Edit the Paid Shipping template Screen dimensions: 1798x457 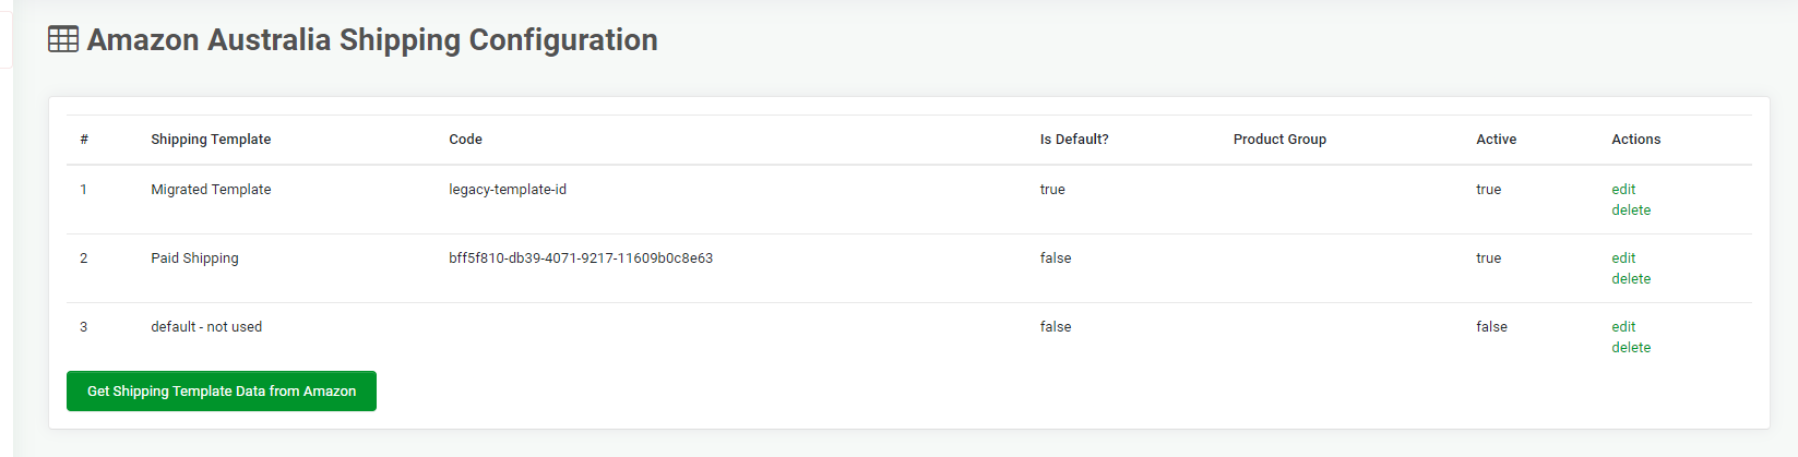pyautogui.click(x=1623, y=258)
